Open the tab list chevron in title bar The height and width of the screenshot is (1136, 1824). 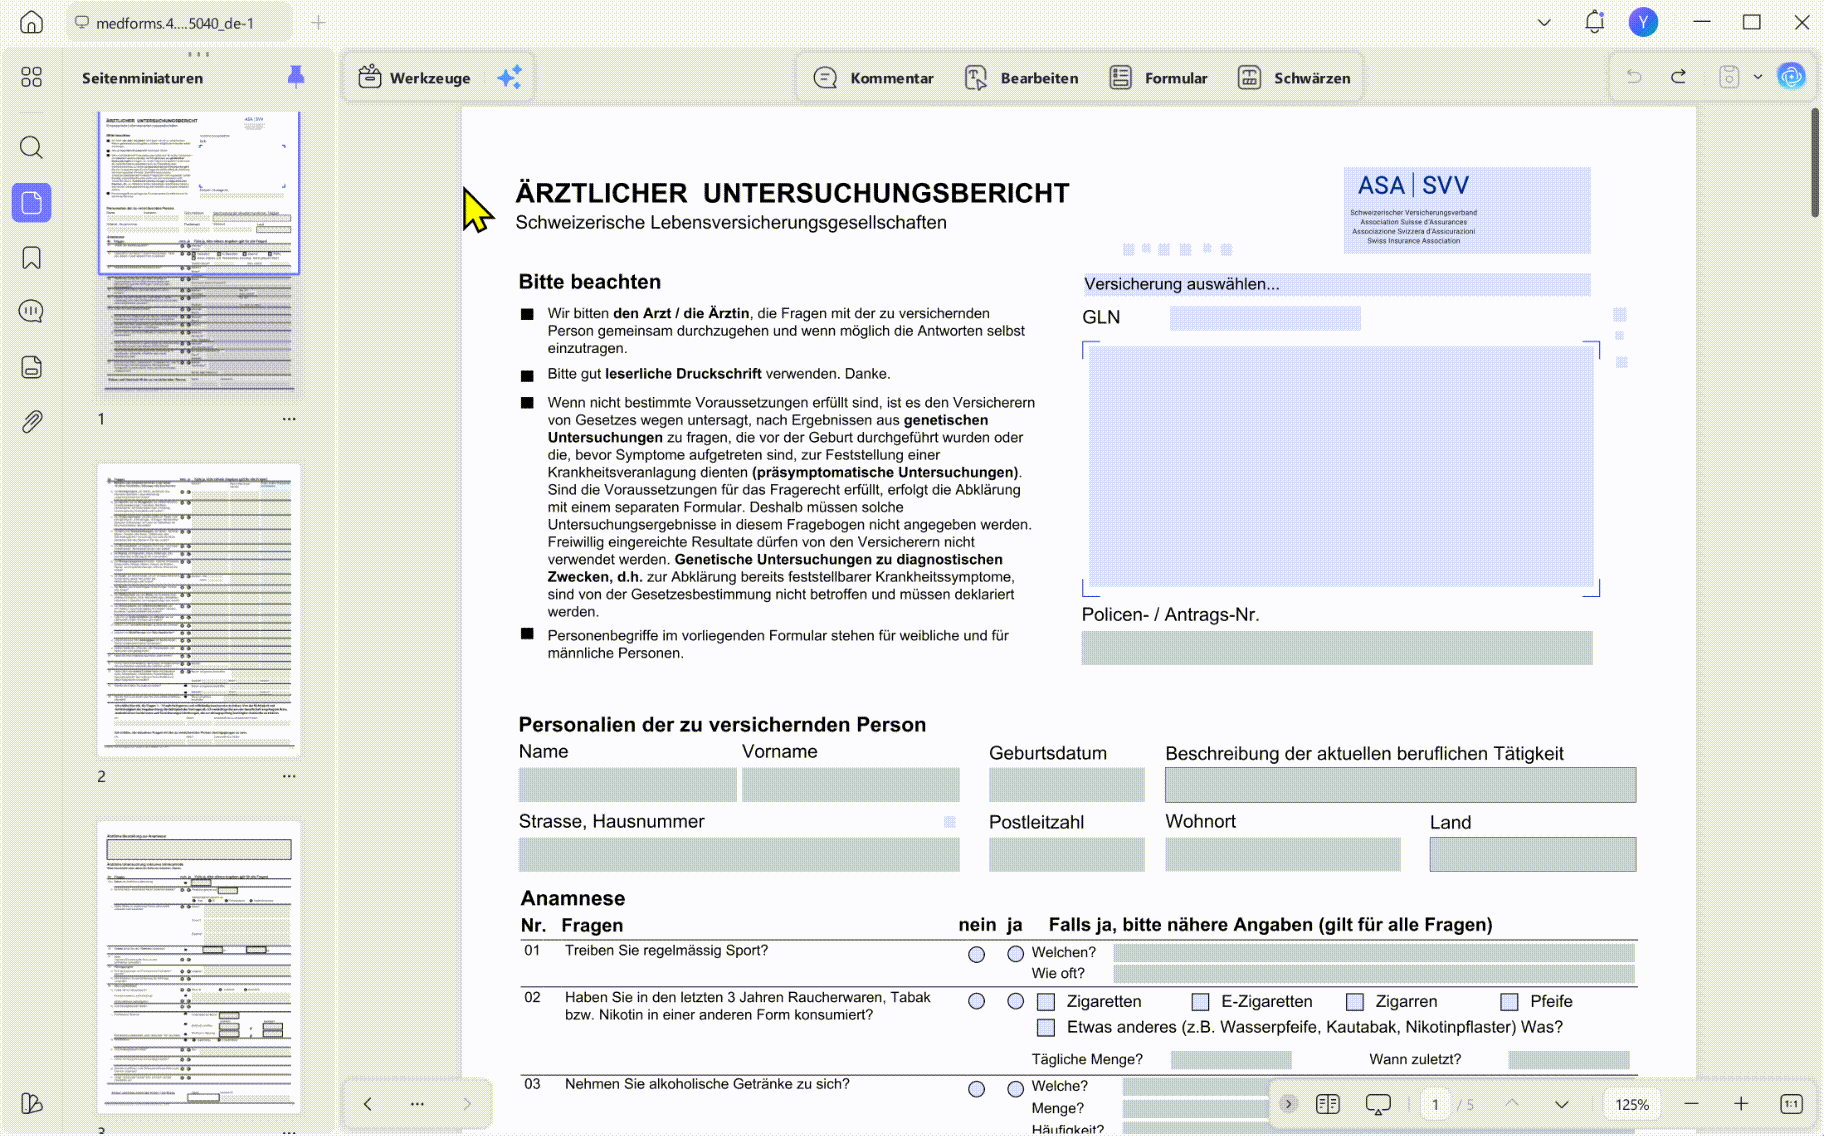pos(1544,22)
